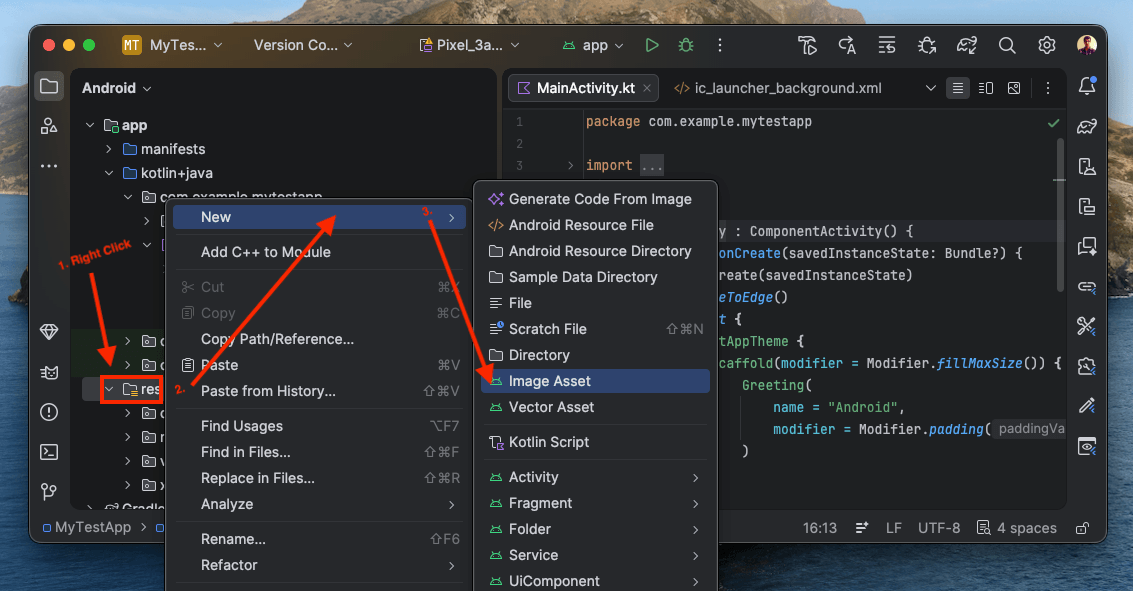The image size is (1133, 591).
Task: Toggle read-only mode via the status bar lock
Action: tap(1081, 527)
